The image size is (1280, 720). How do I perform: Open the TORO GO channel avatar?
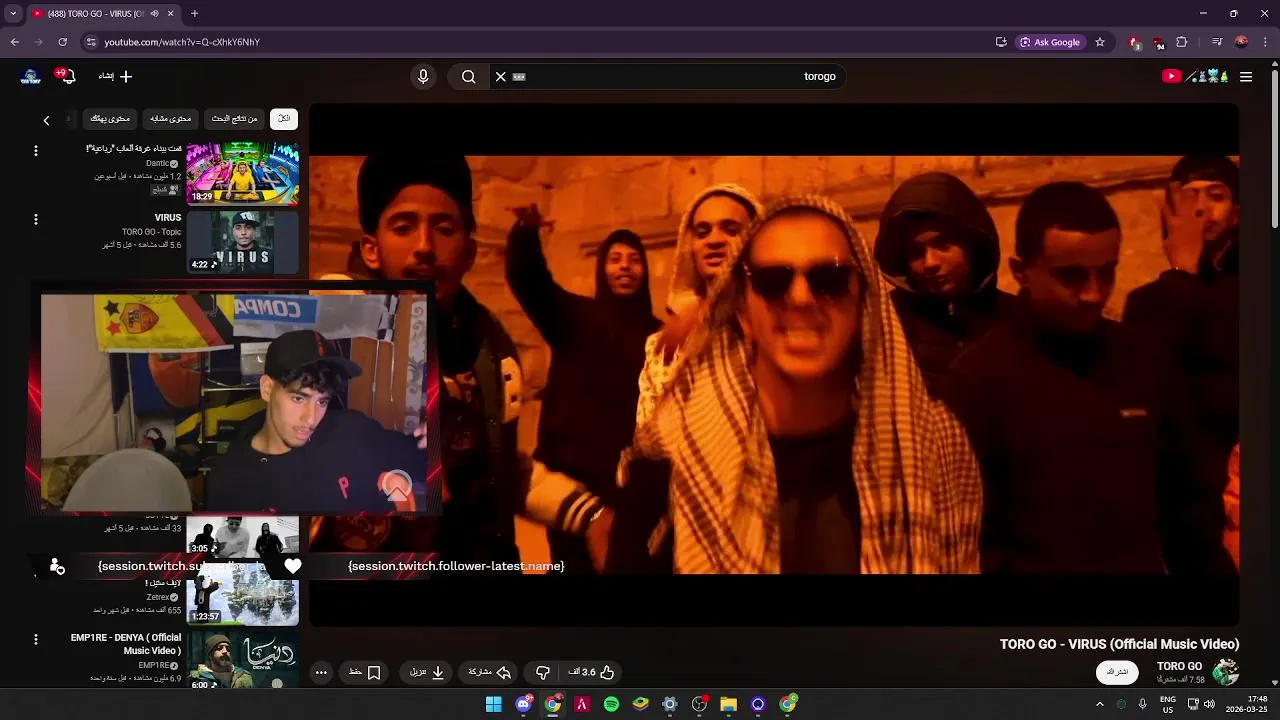point(1226,672)
